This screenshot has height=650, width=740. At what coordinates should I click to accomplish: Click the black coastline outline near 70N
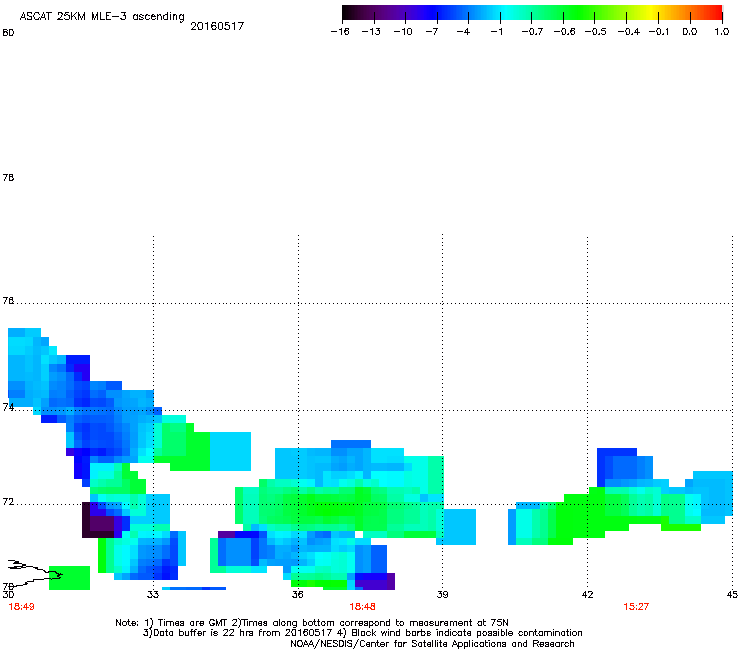[35, 572]
